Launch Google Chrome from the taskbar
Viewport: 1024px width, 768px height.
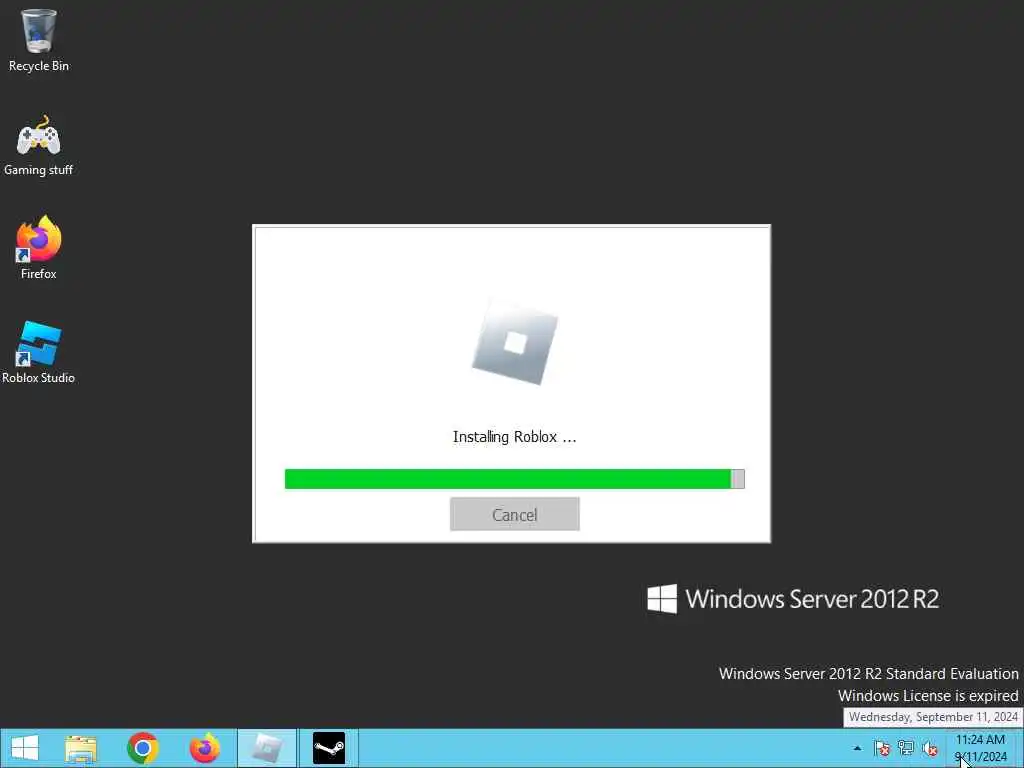(142, 748)
